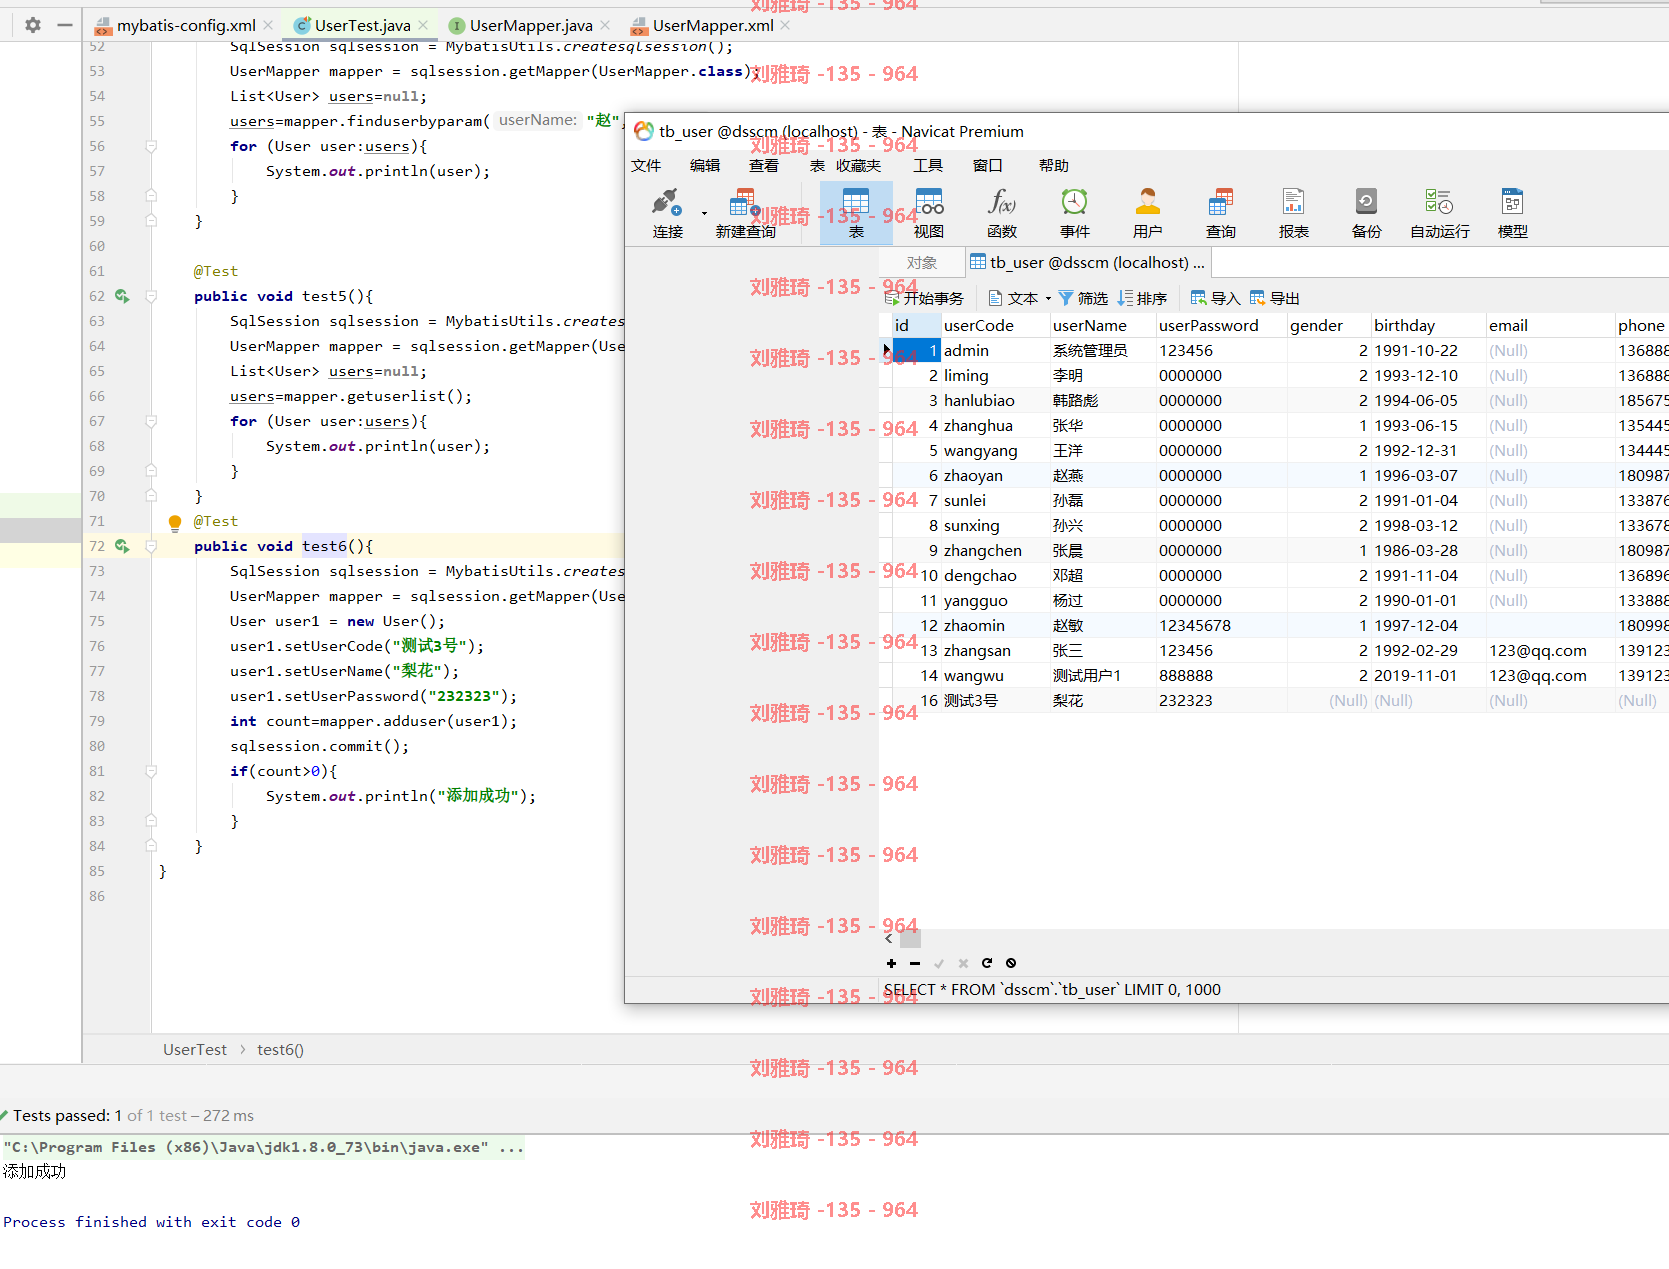Click the delete record minus icon
The width and height of the screenshot is (1669, 1269).
[x=915, y=963]
